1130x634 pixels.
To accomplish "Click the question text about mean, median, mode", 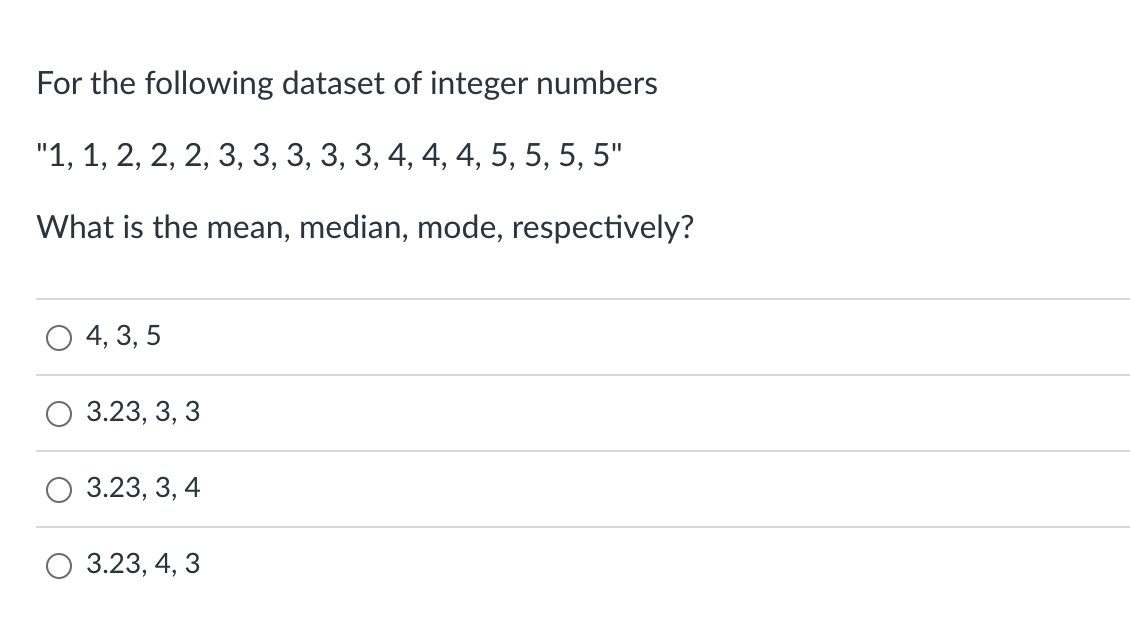I will tap(365, 228).
